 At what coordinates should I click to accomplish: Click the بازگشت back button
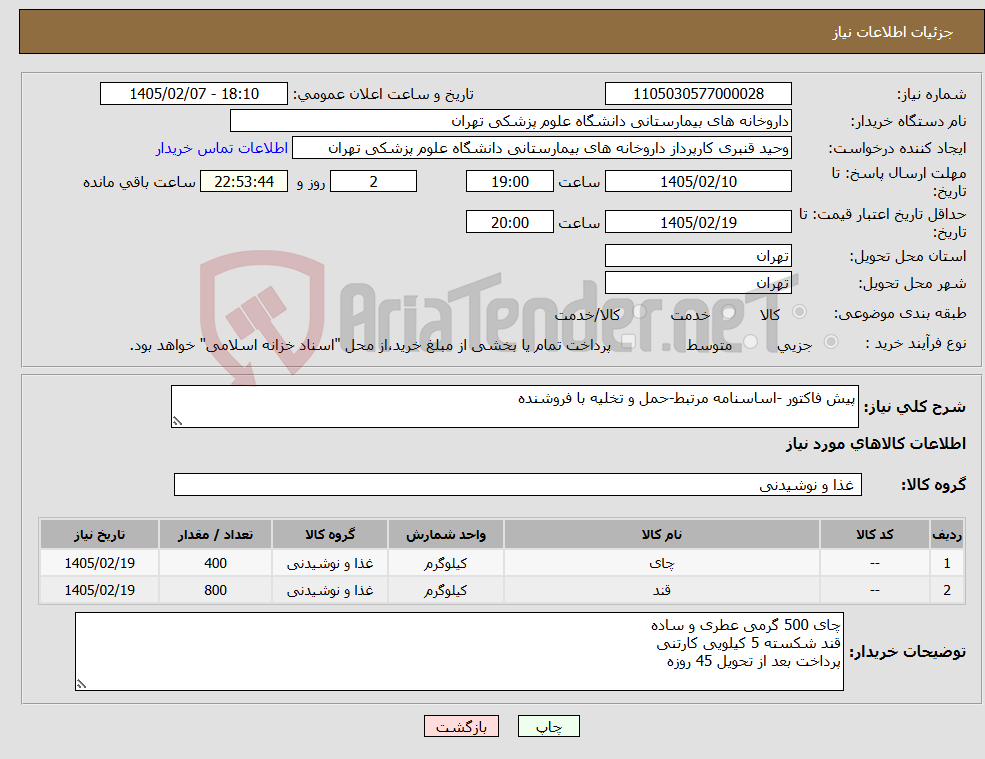[461, 726]
